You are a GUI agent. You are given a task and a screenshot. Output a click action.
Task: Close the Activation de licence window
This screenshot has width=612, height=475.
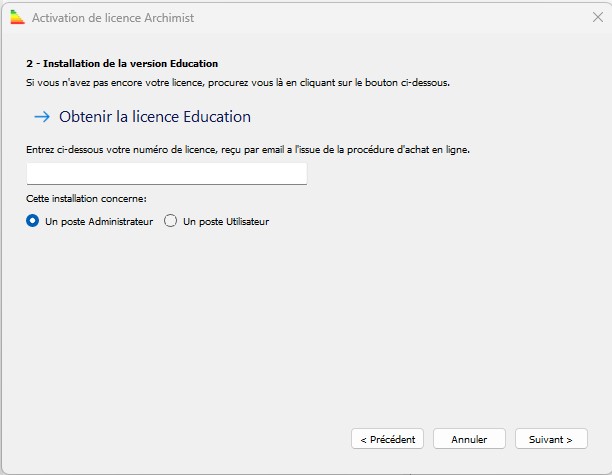click(x=598, y=18)
